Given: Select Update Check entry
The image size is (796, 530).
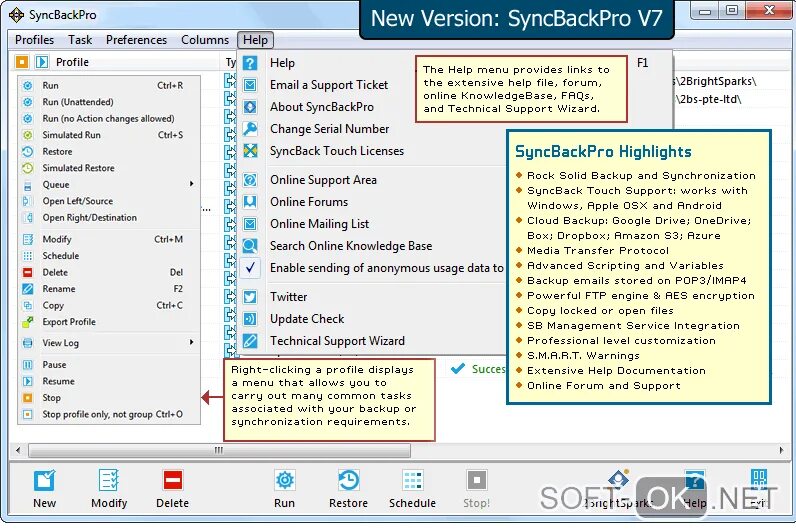Looking at the screenshot, I should click(x=307, y=319).
